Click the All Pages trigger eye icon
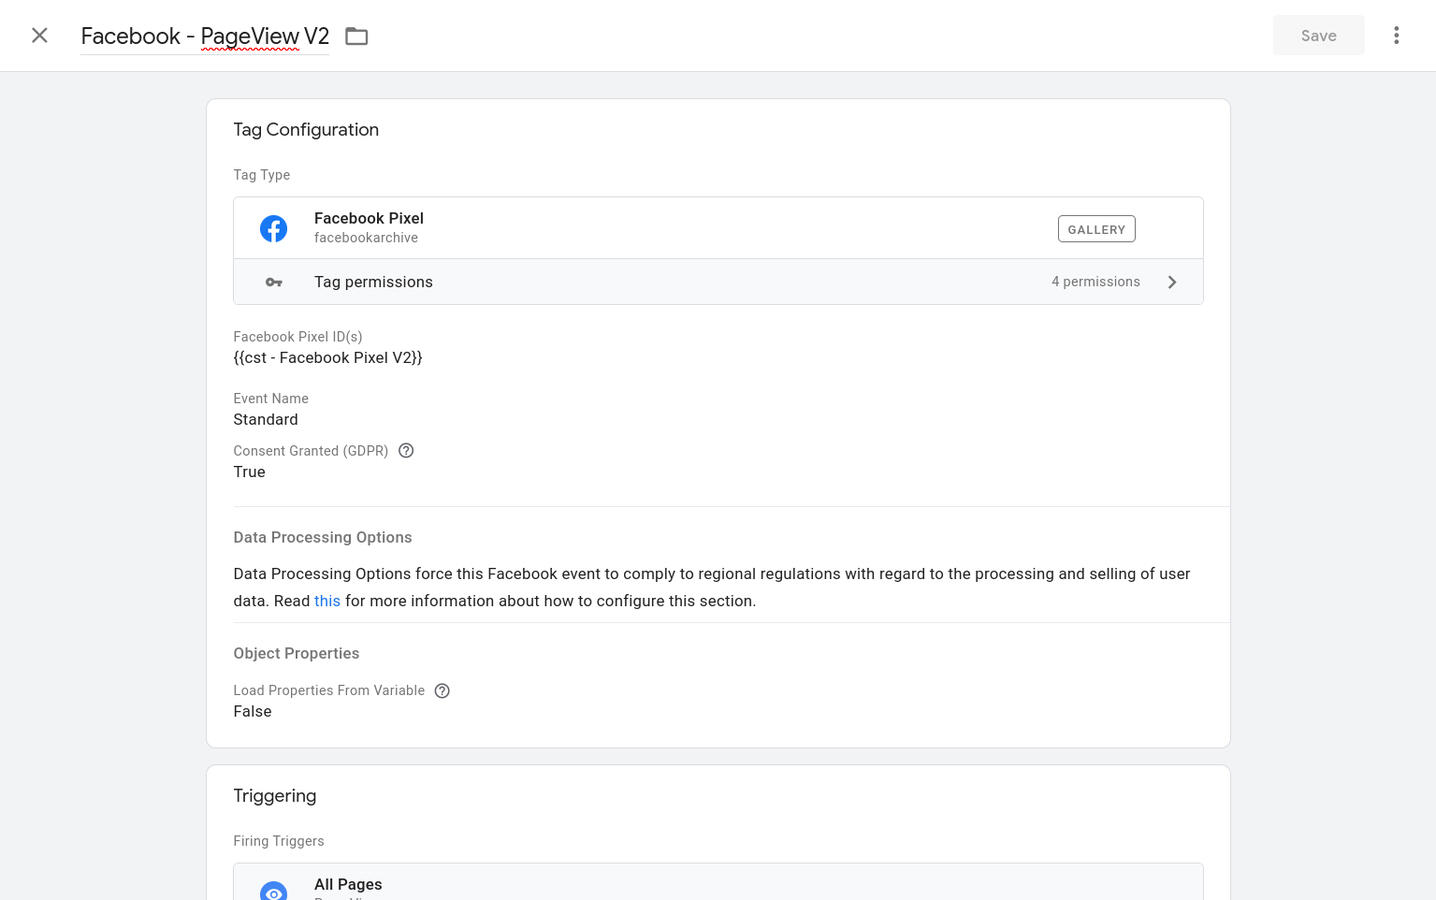Image resolution: width=1436 pixels, height=900 pixels. click(274, 891)
